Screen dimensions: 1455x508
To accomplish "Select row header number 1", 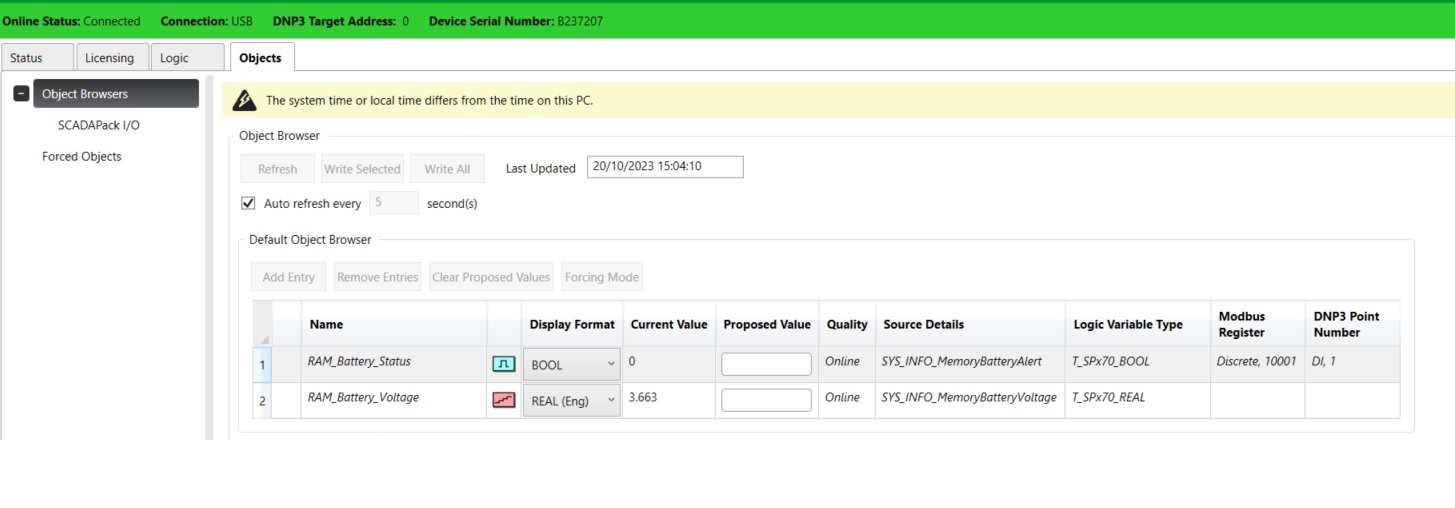I will 262,365.
